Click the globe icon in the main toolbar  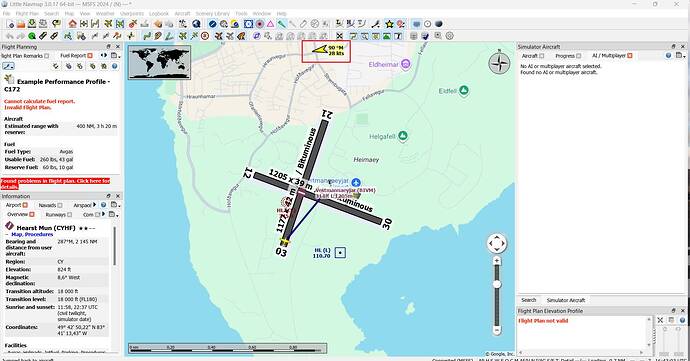point(196,24)
